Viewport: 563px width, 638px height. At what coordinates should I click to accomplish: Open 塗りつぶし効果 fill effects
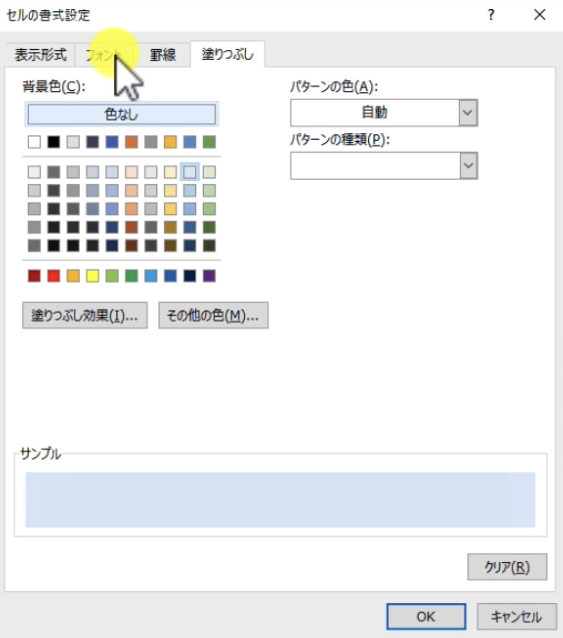[85, 315]
